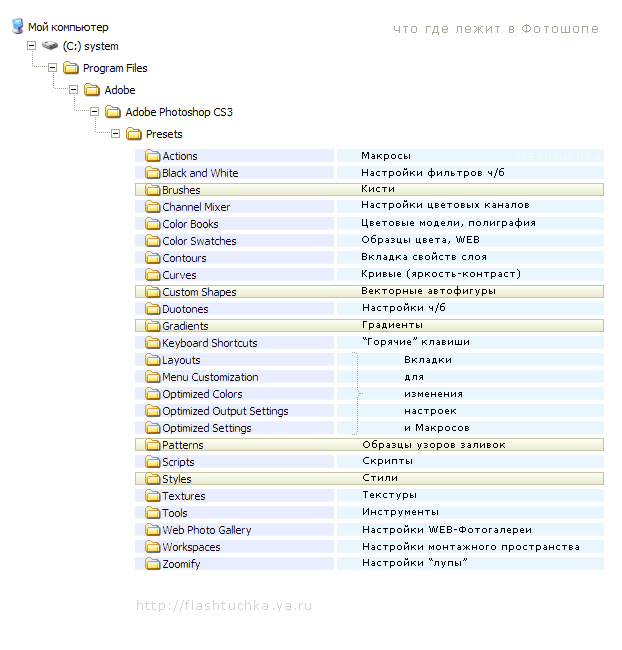Click the description text 'Стили'
622x650 pixels.
pyautogui.click(x=380, y=478)
